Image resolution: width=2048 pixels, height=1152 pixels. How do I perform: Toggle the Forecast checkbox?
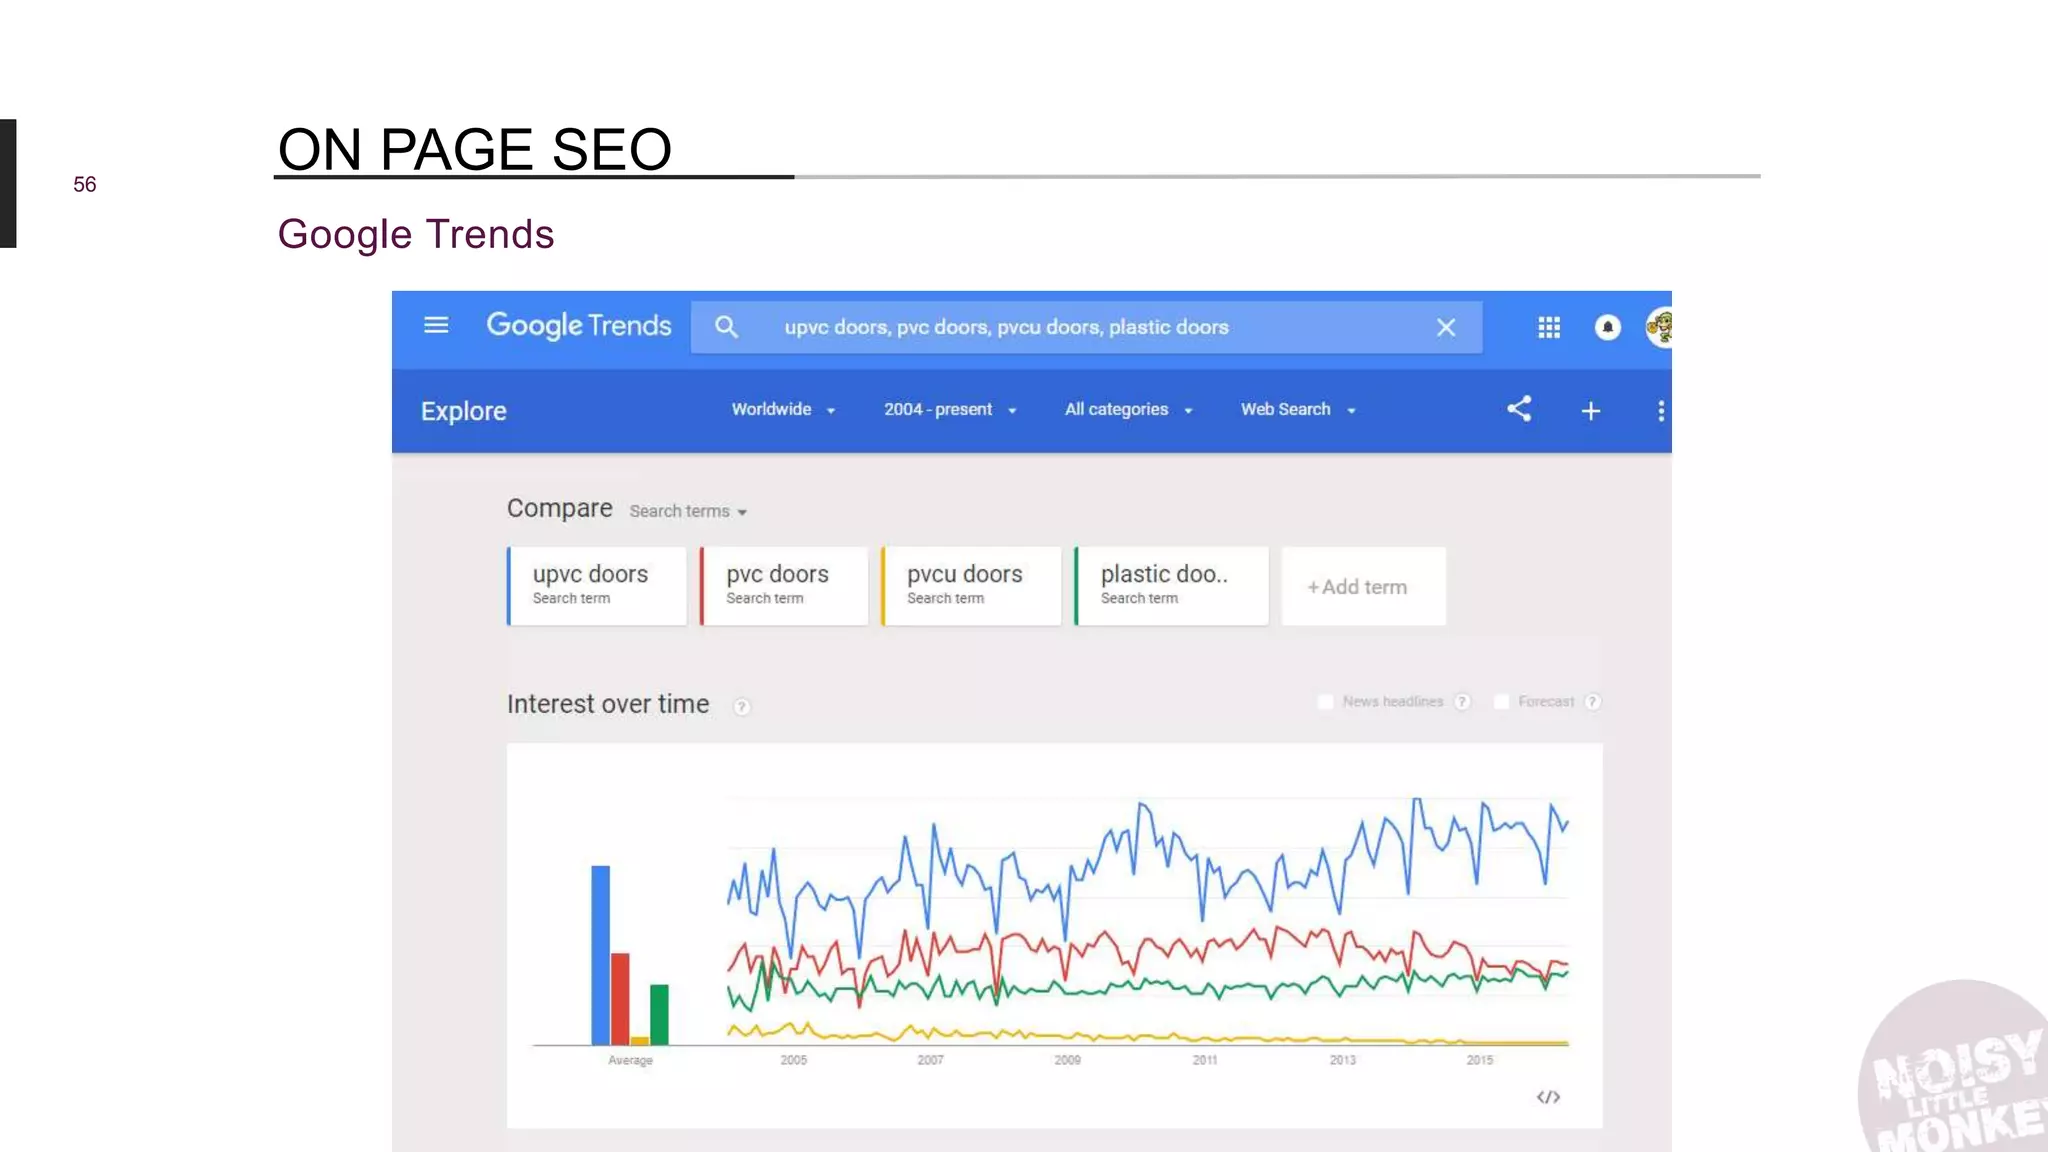(x=1501, y=702)
